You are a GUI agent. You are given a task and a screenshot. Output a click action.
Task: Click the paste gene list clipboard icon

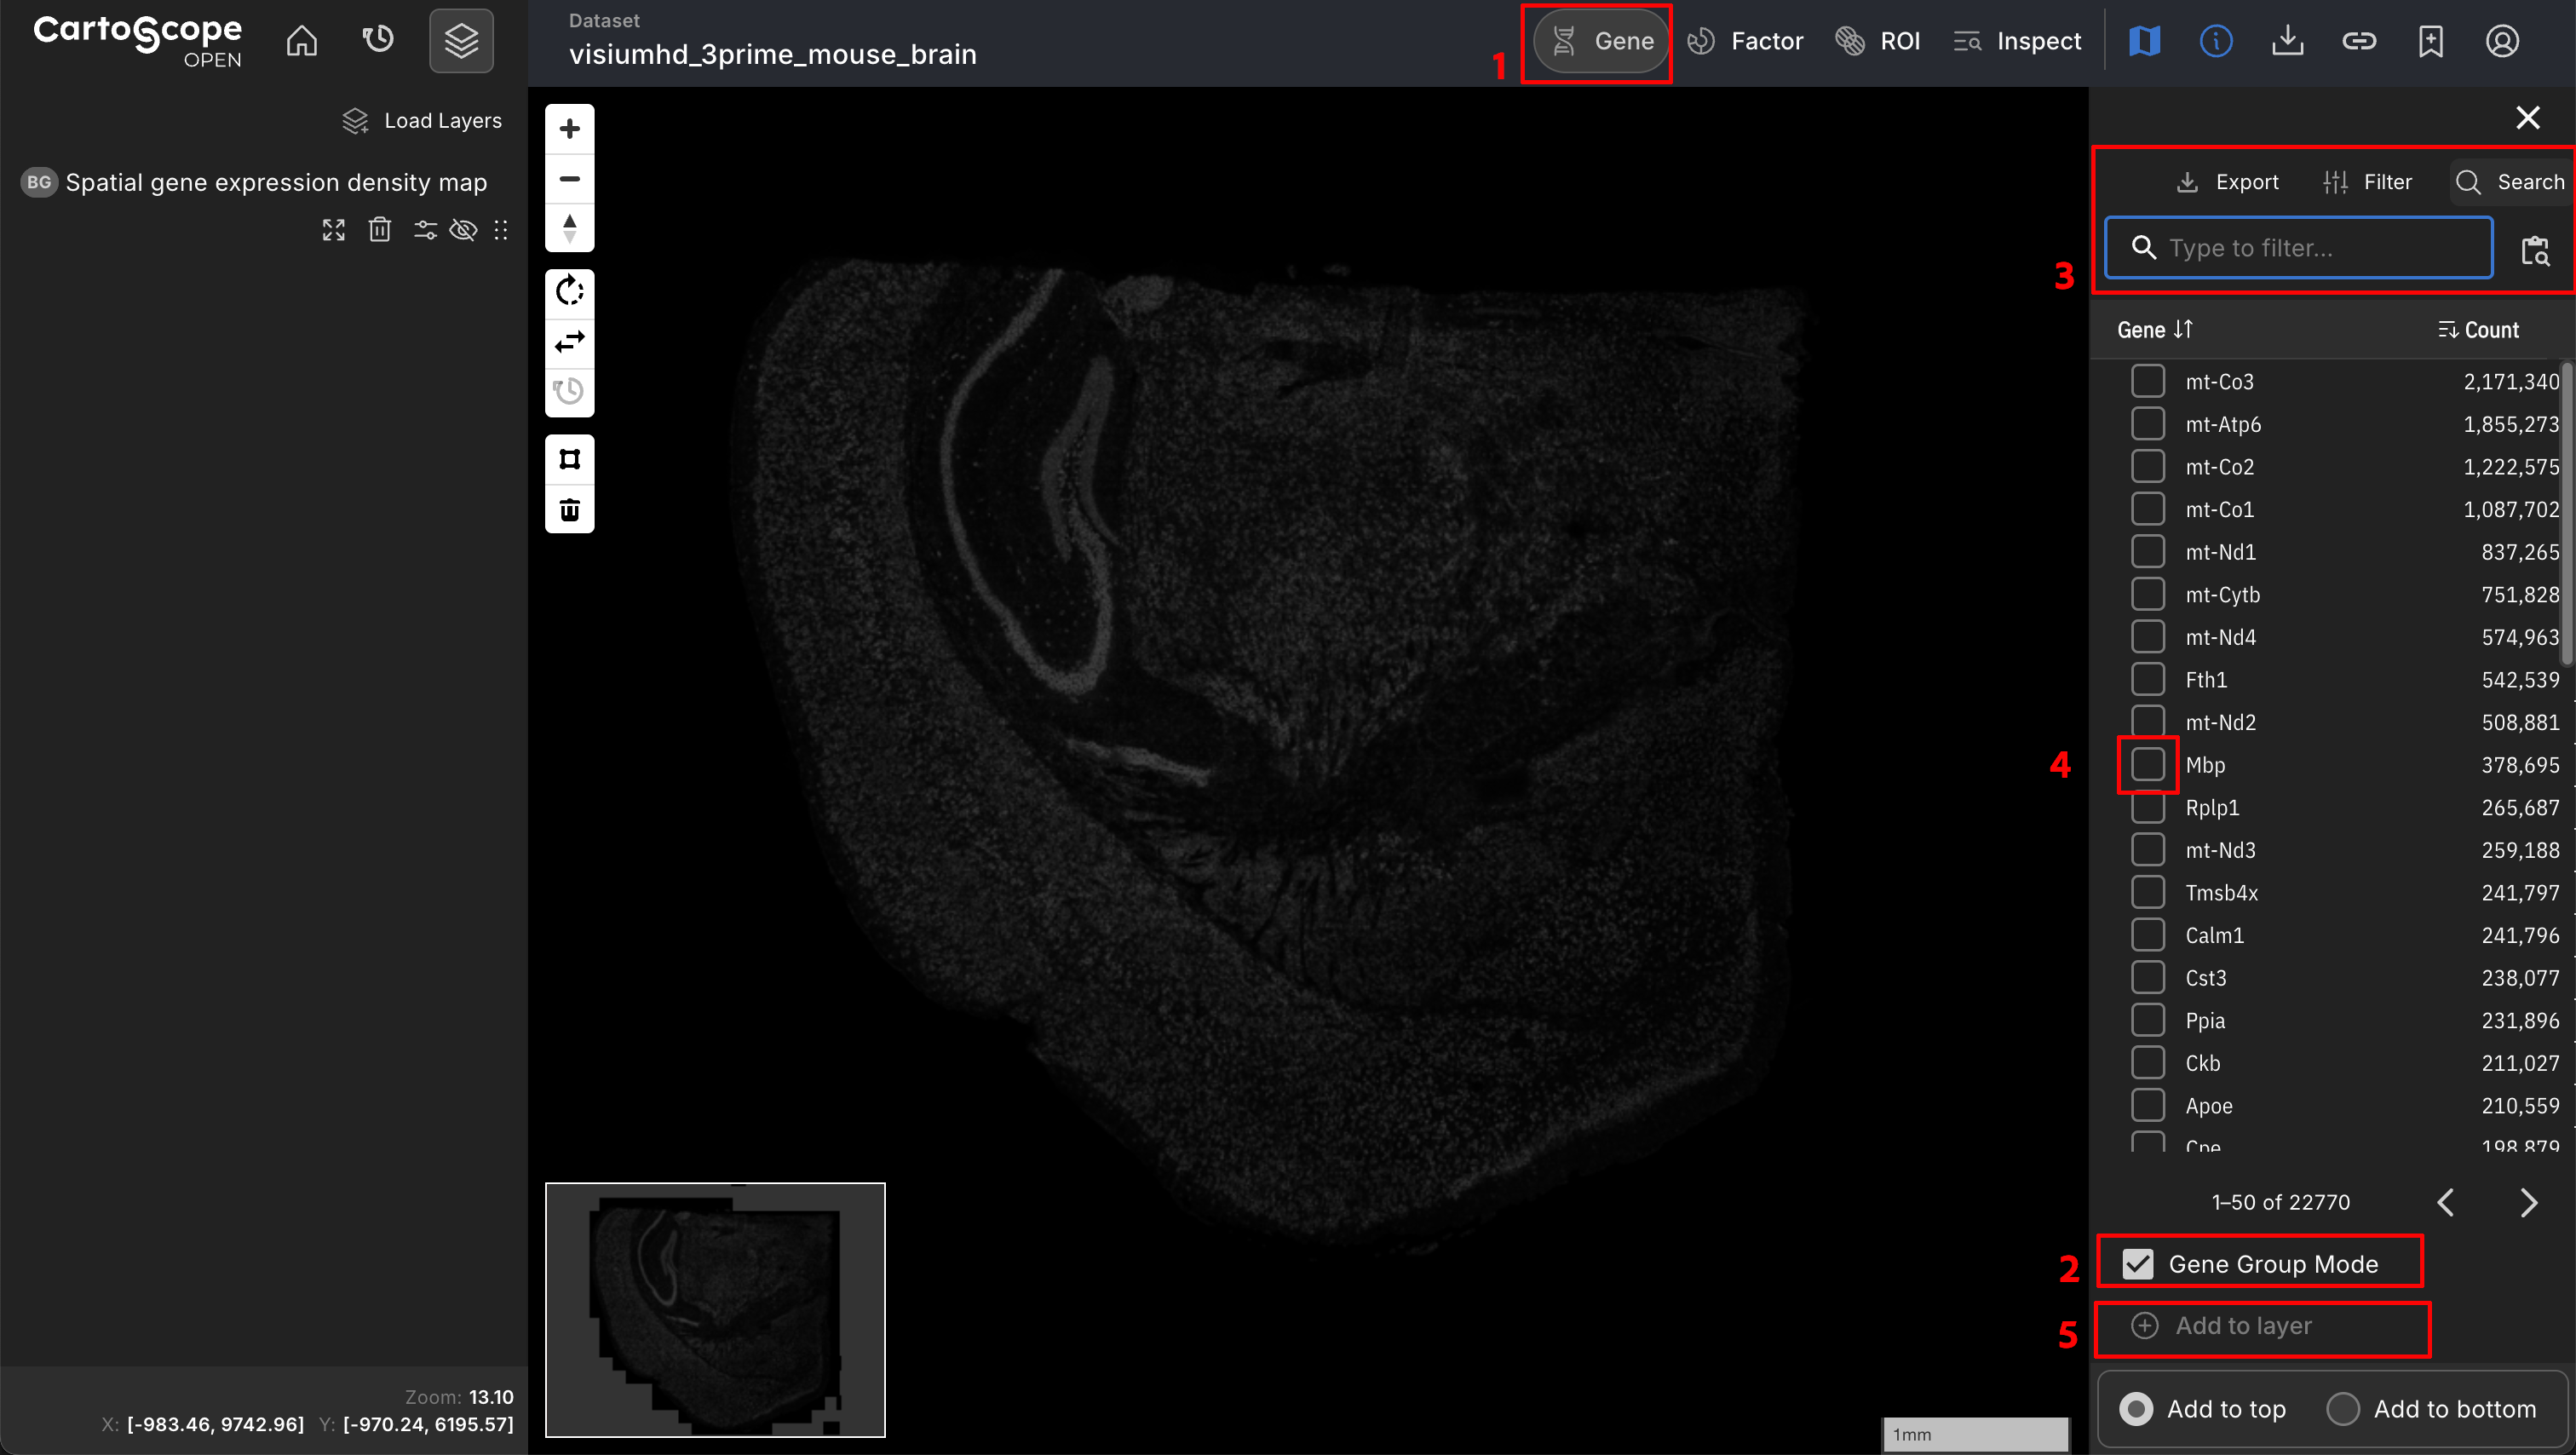click(2535, 250)
